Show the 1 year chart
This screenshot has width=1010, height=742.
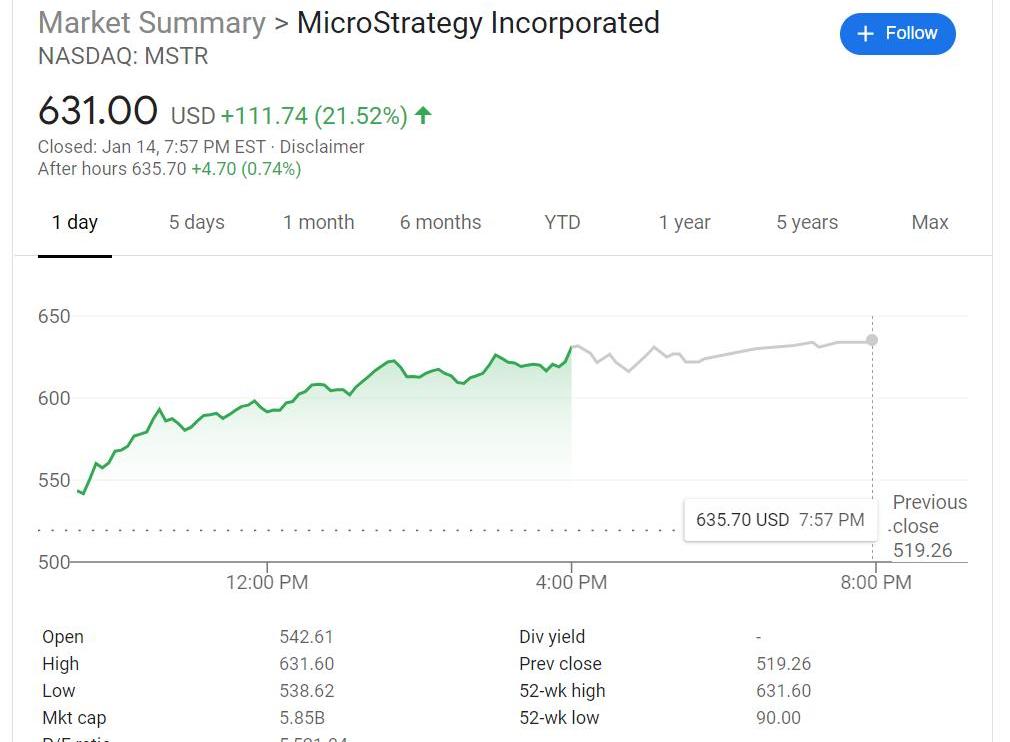(x=684, y=223)
